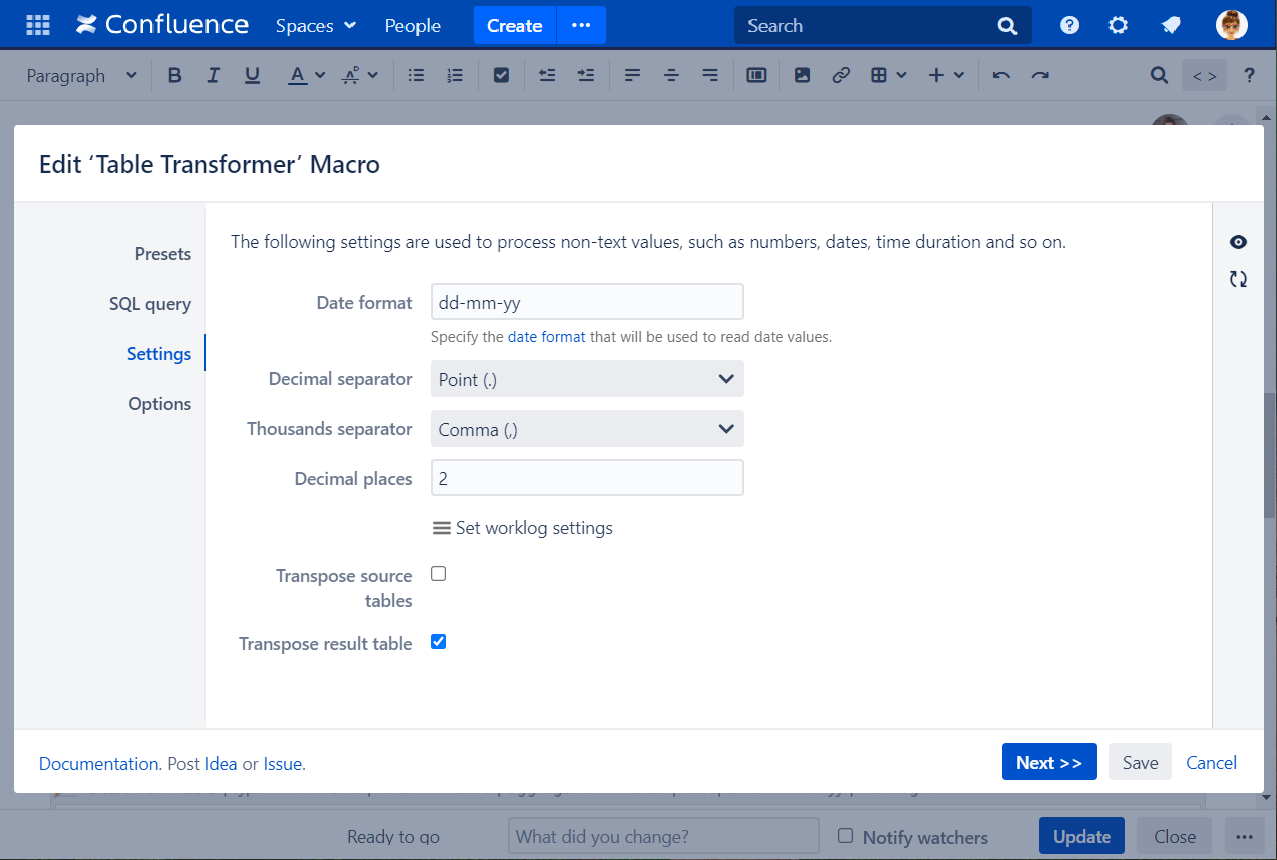
Task: Click the Bold formatting icon
Action: point(175,75)
